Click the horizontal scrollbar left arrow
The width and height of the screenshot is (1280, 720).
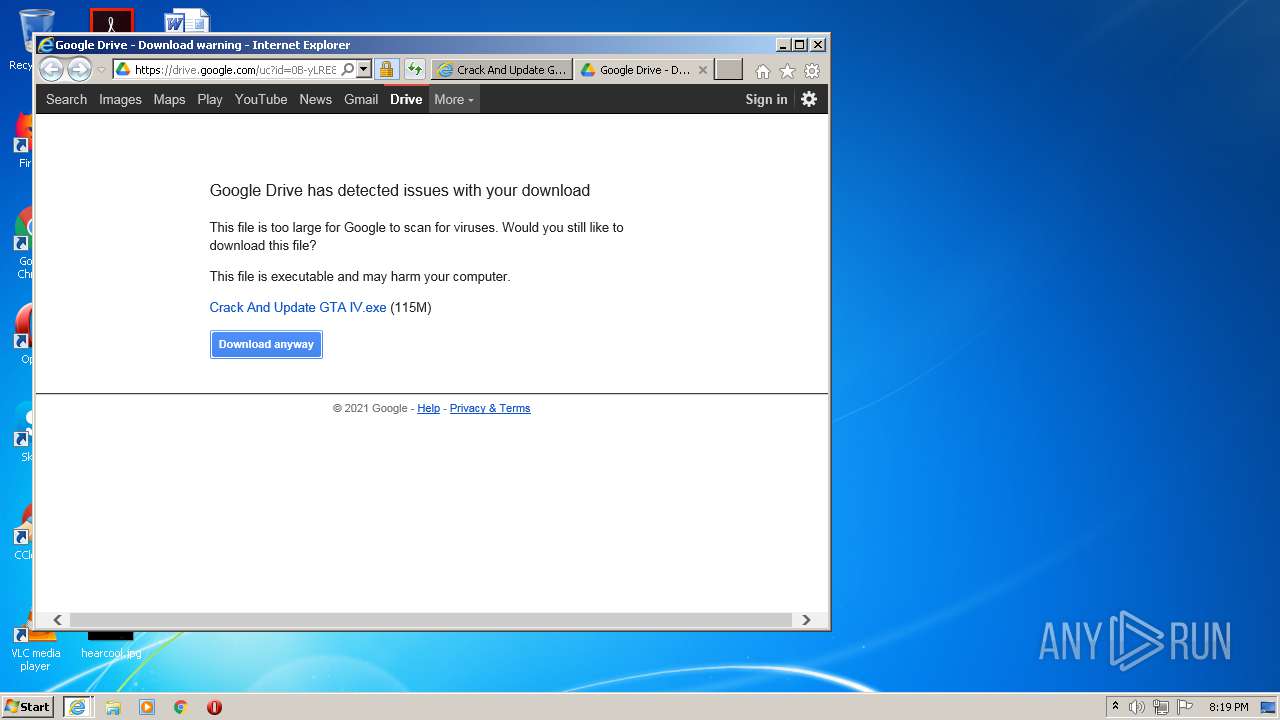[x=57, y=620]
